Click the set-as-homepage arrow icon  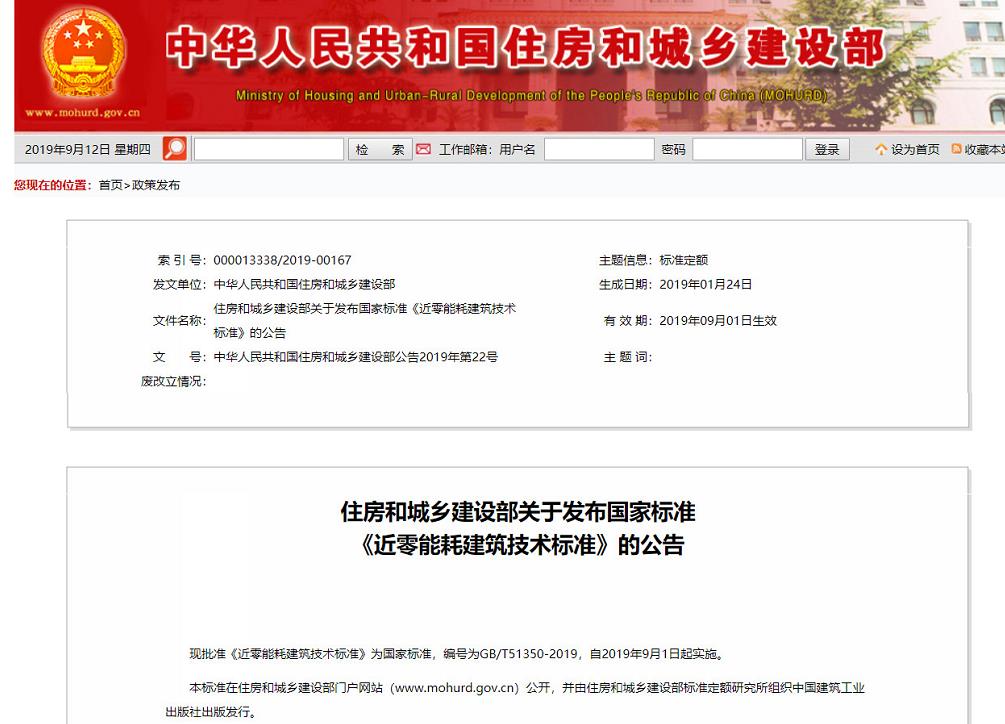pyautogui.click(x=880, y=150)
